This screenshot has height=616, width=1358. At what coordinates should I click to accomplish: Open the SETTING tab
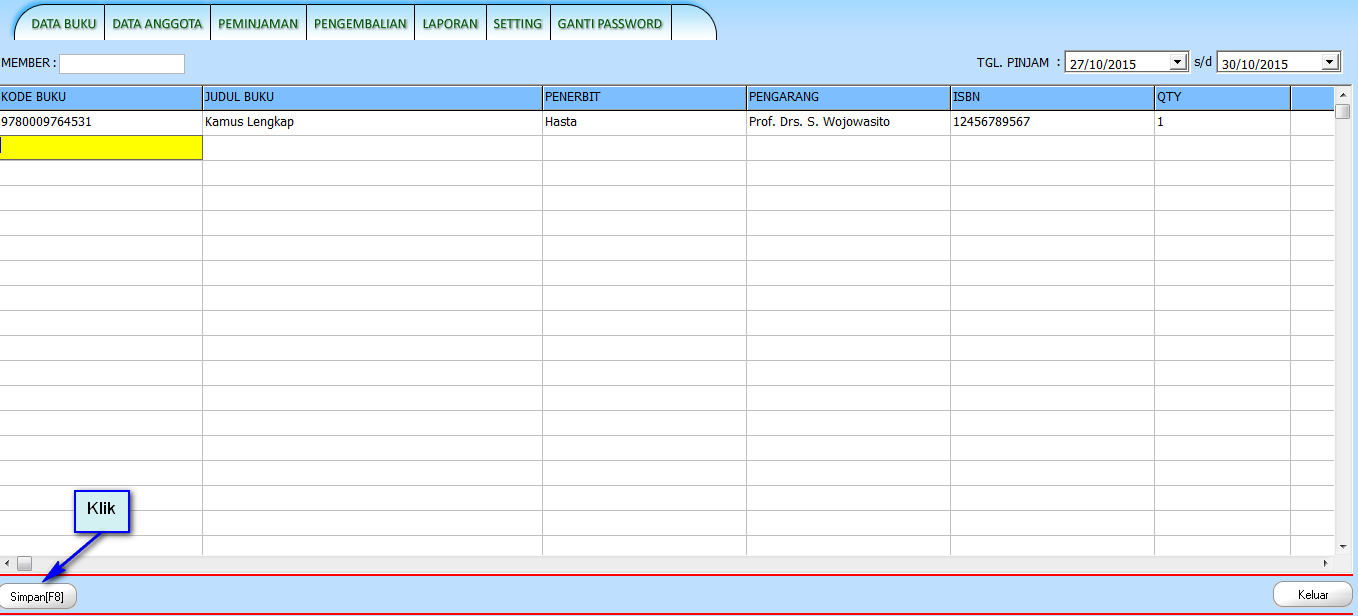tap(518, 24)
